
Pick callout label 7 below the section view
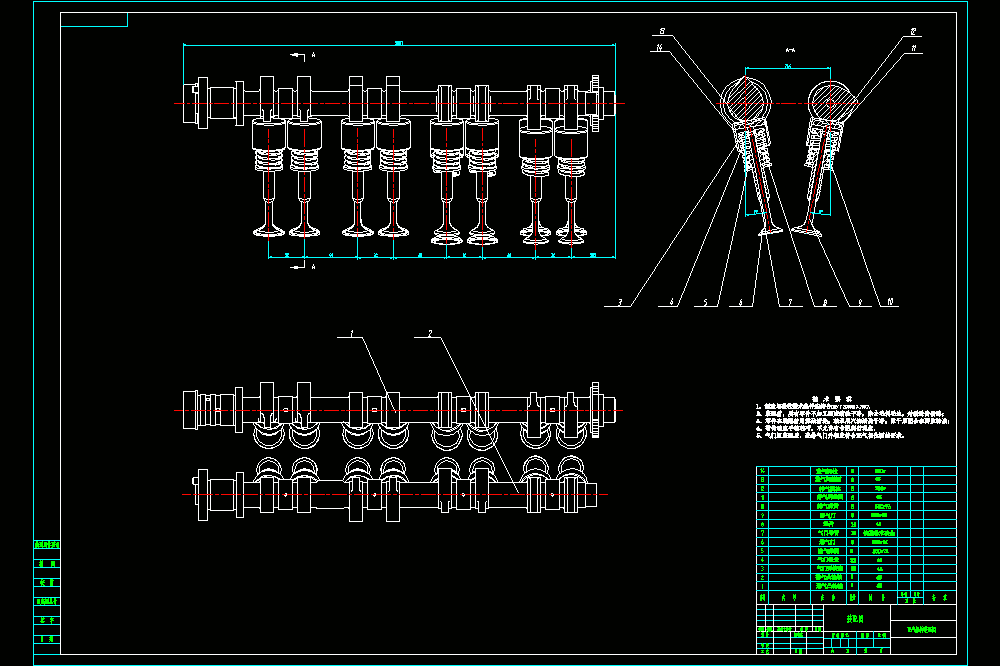(790, 302)
